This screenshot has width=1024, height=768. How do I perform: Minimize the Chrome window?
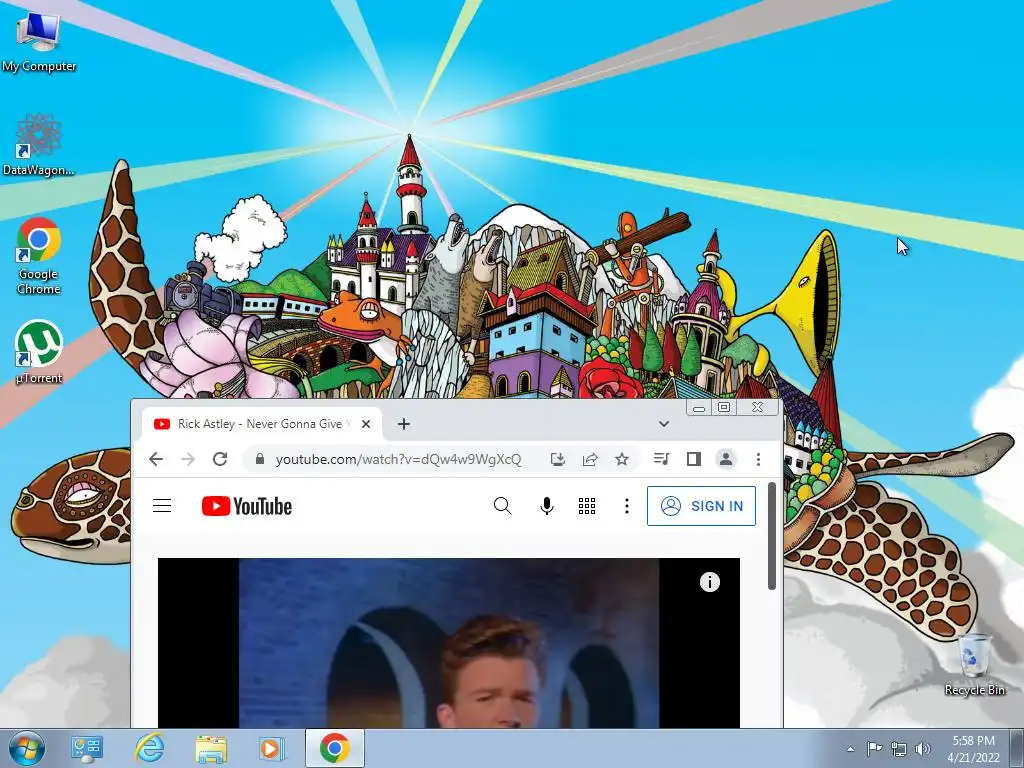point(699,408)
